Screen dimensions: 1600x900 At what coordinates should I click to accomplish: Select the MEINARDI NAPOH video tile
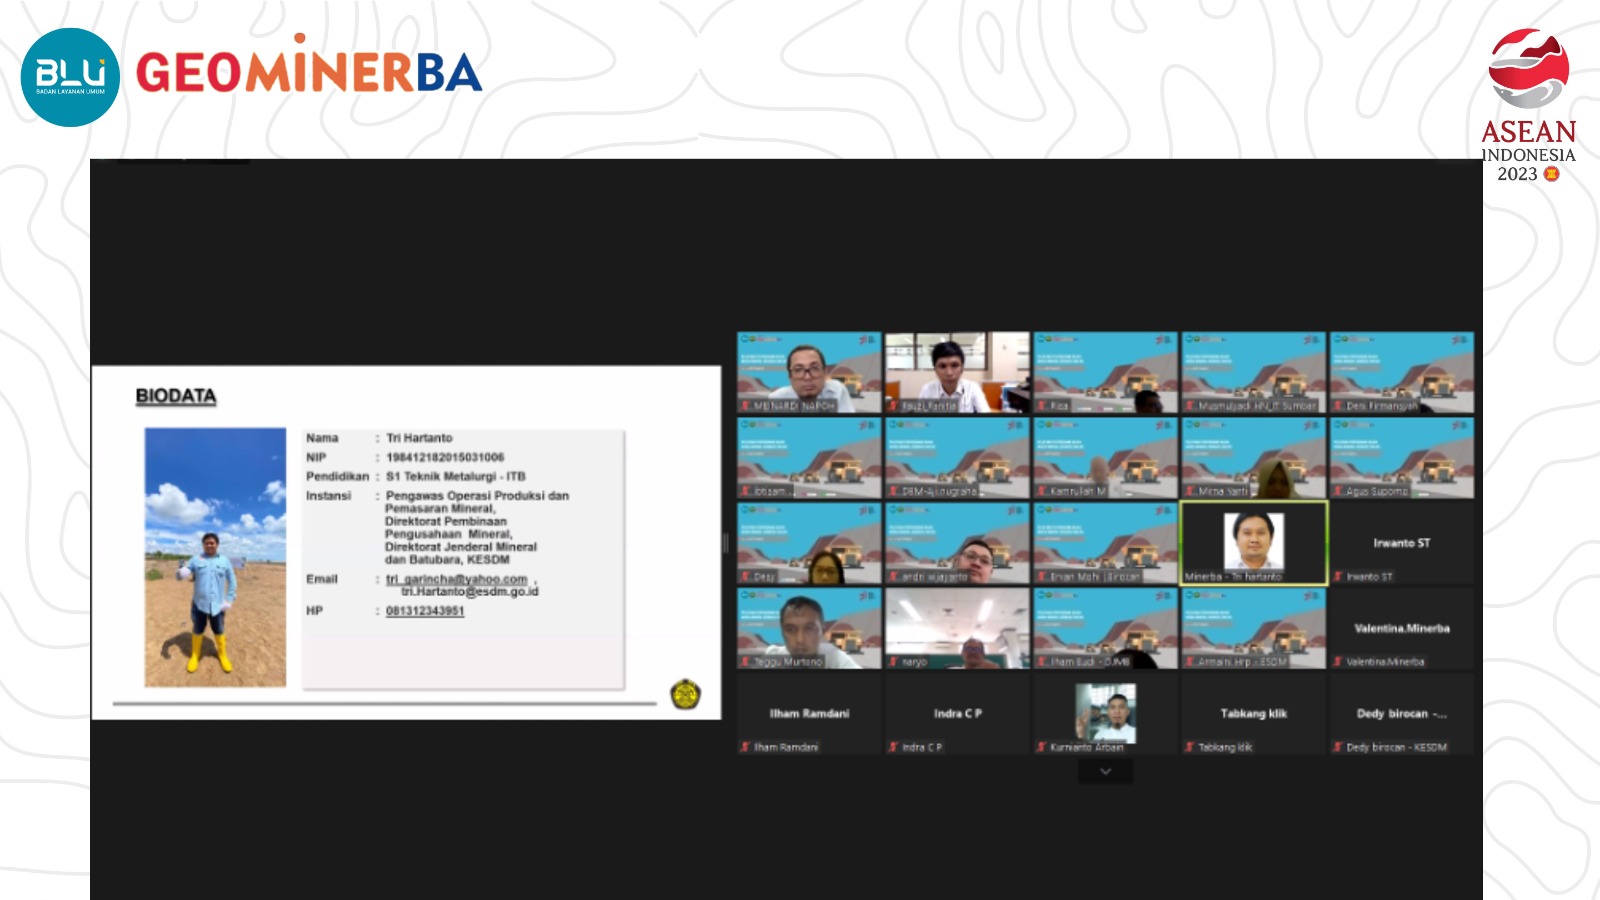[809, 372]
